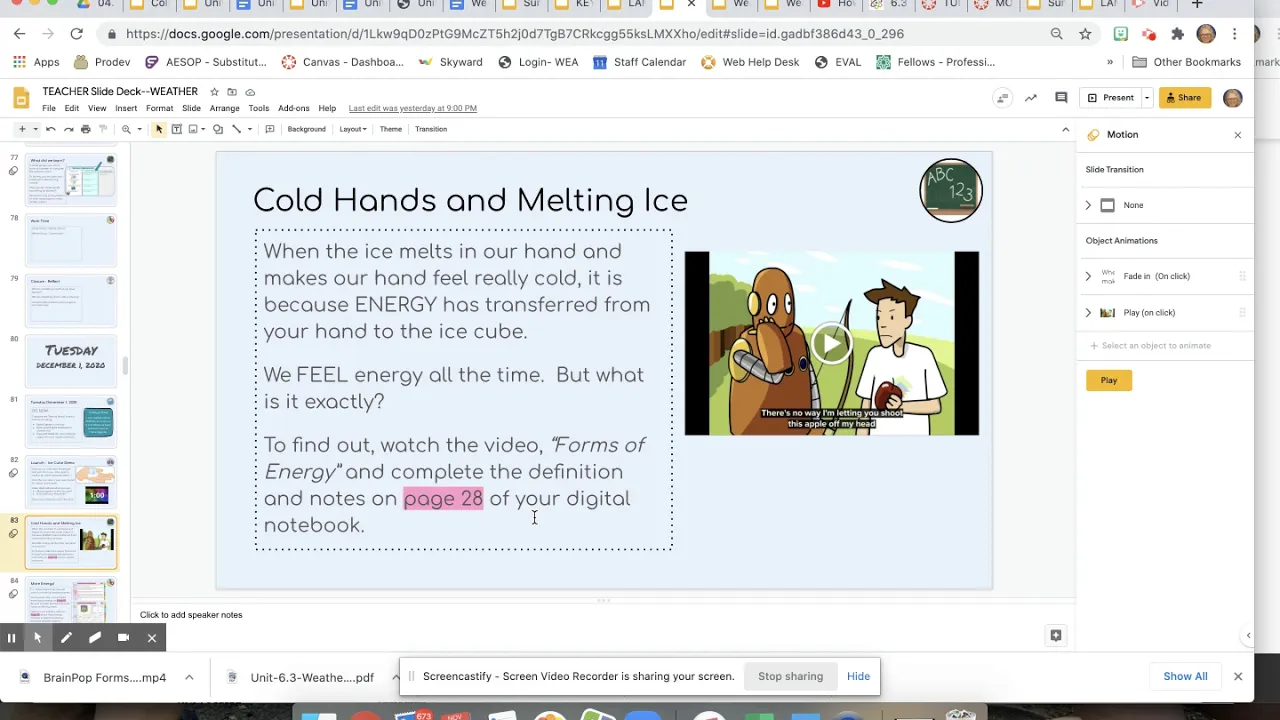
Task: Open the Shape tool
Action: [217, 129]
